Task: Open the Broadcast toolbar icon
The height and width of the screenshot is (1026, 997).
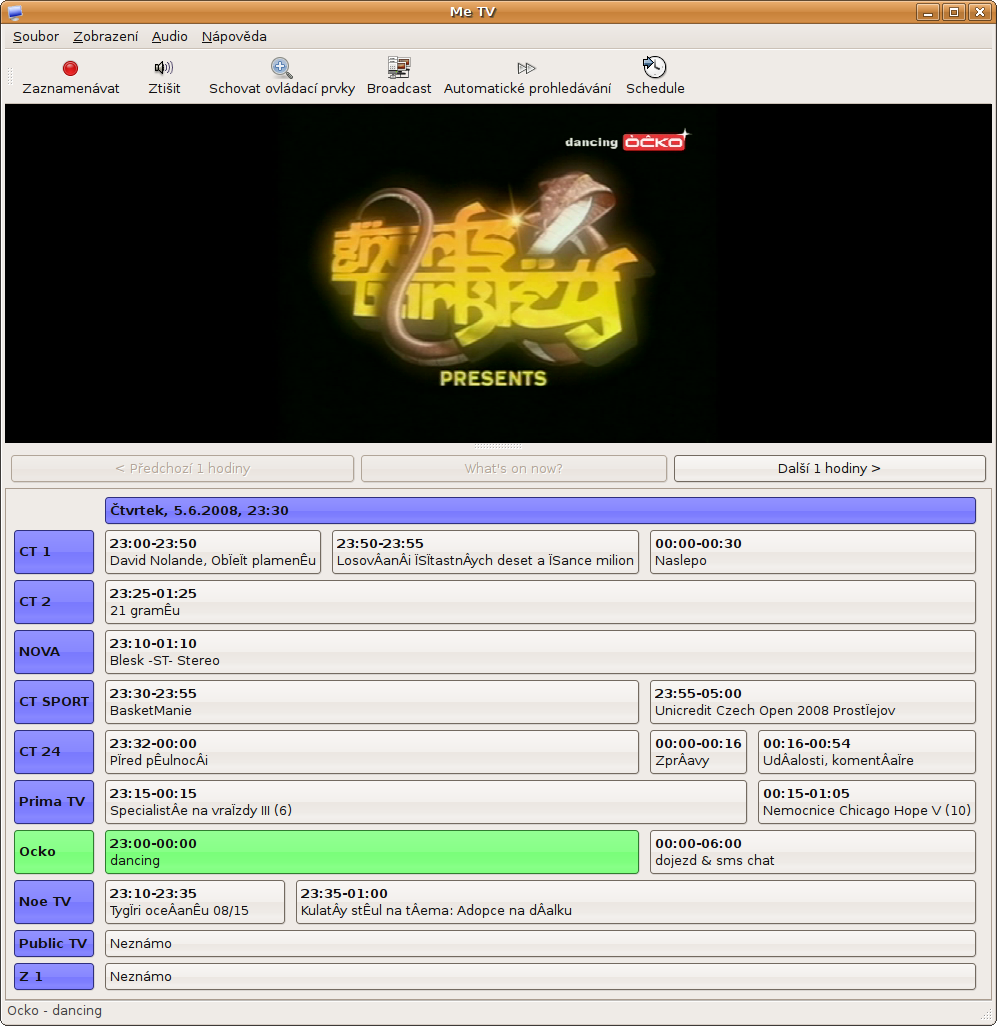Action: point(398,67)
